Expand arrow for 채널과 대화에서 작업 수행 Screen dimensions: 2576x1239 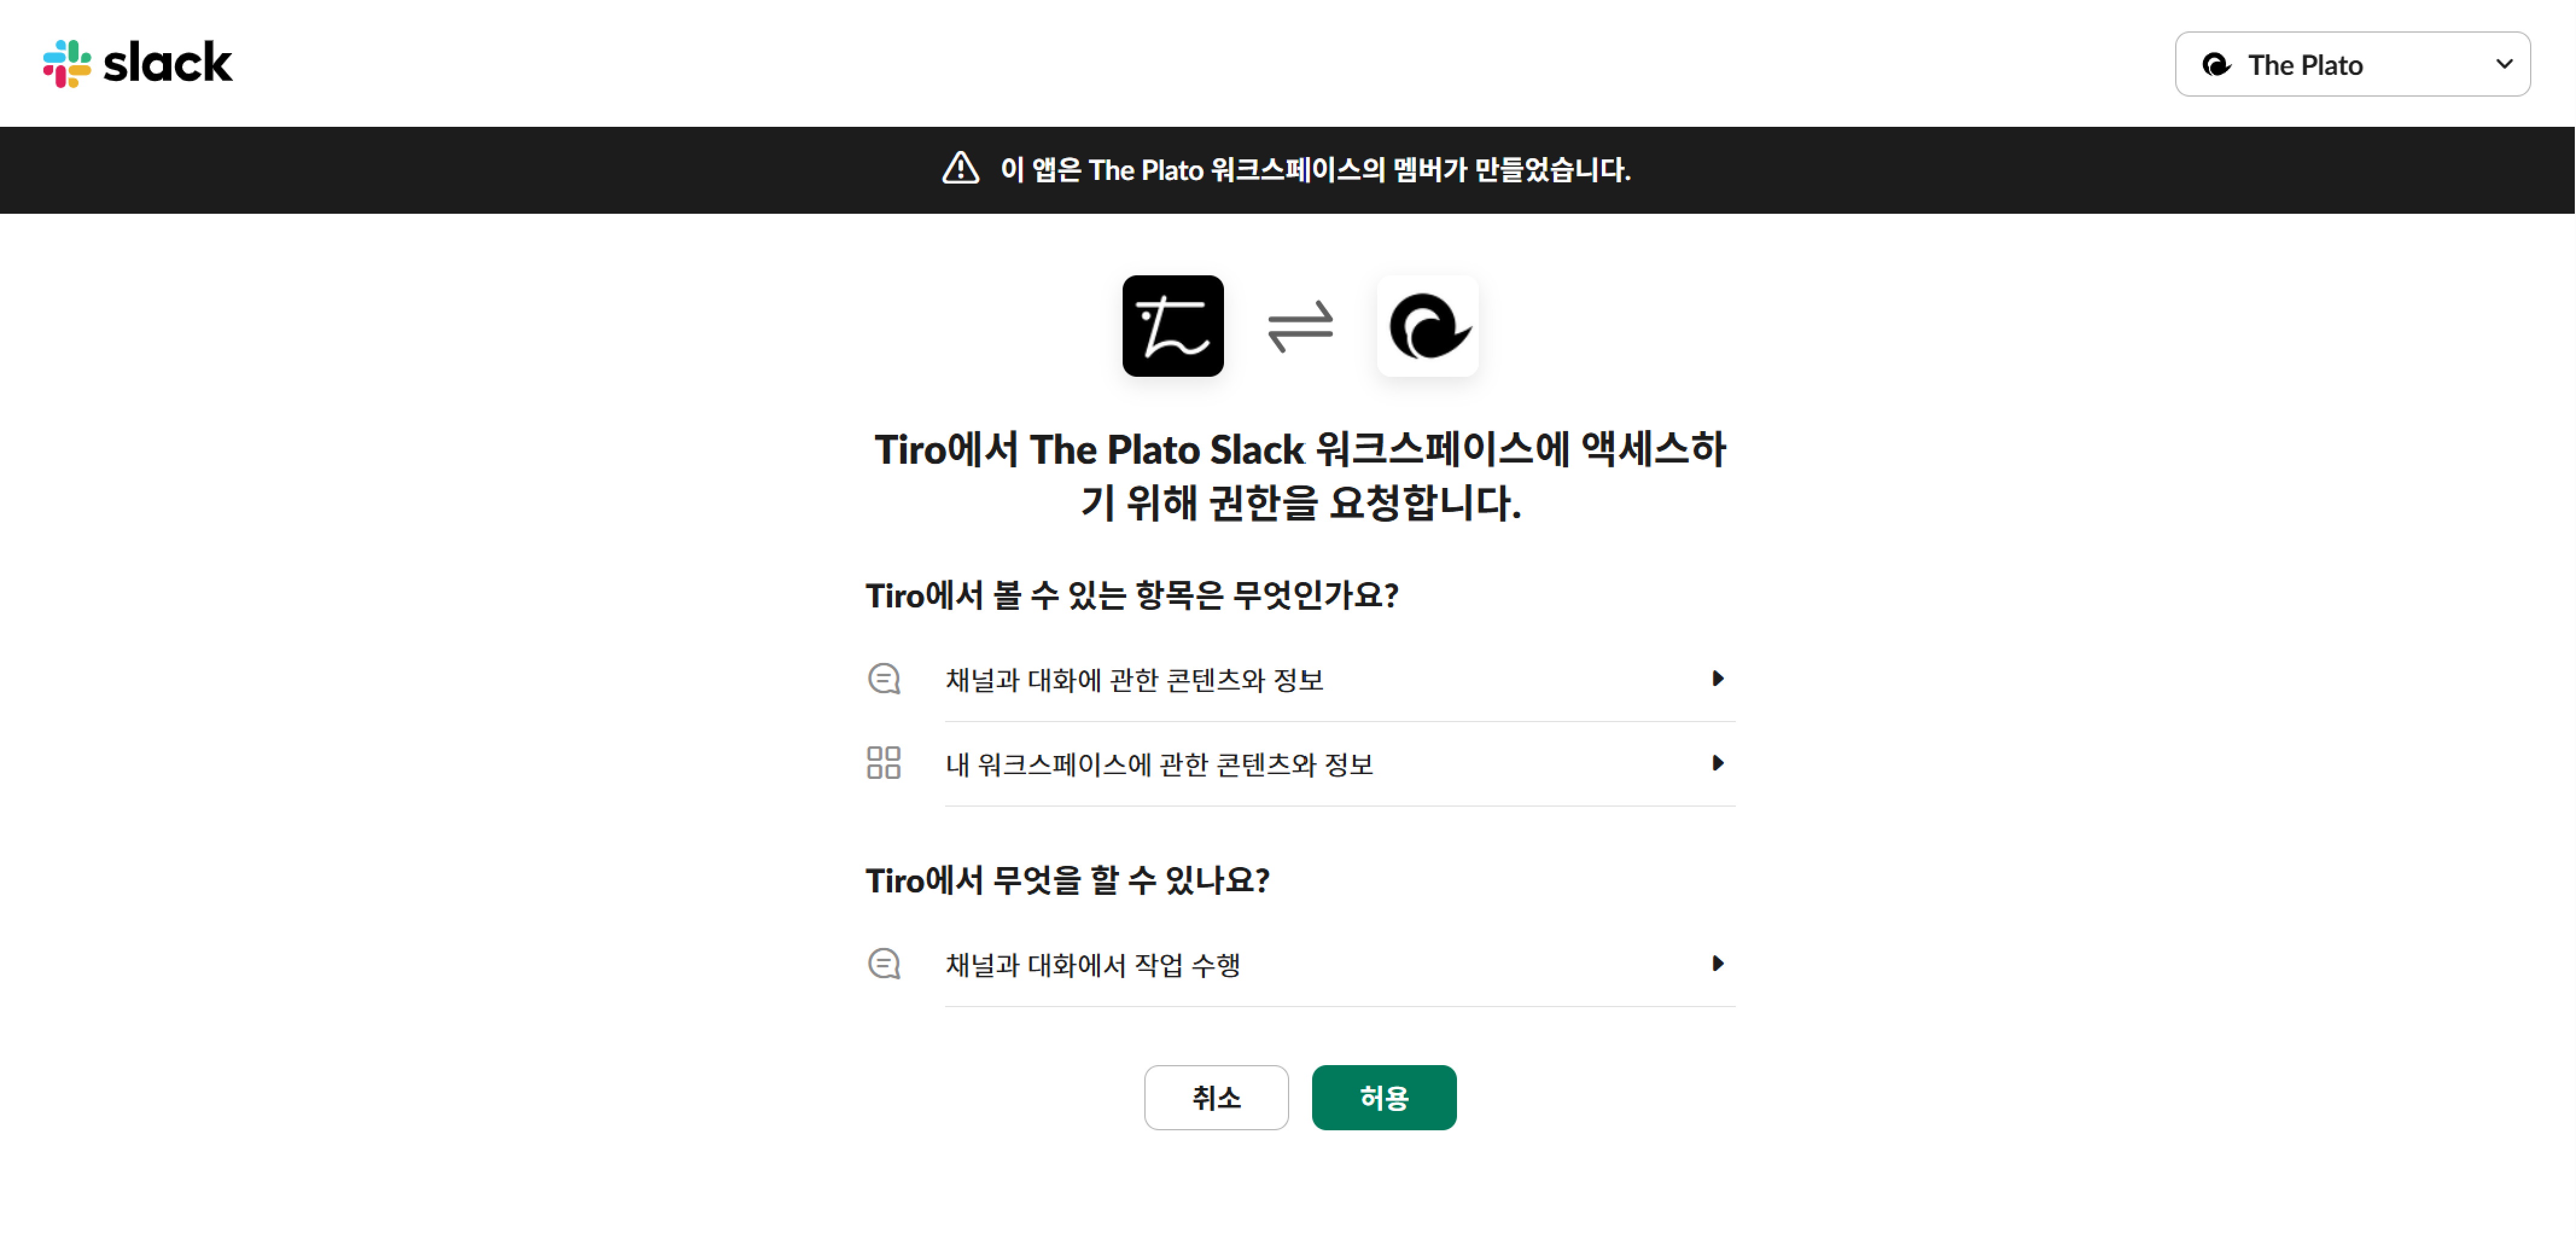[x=1718, y=964]
